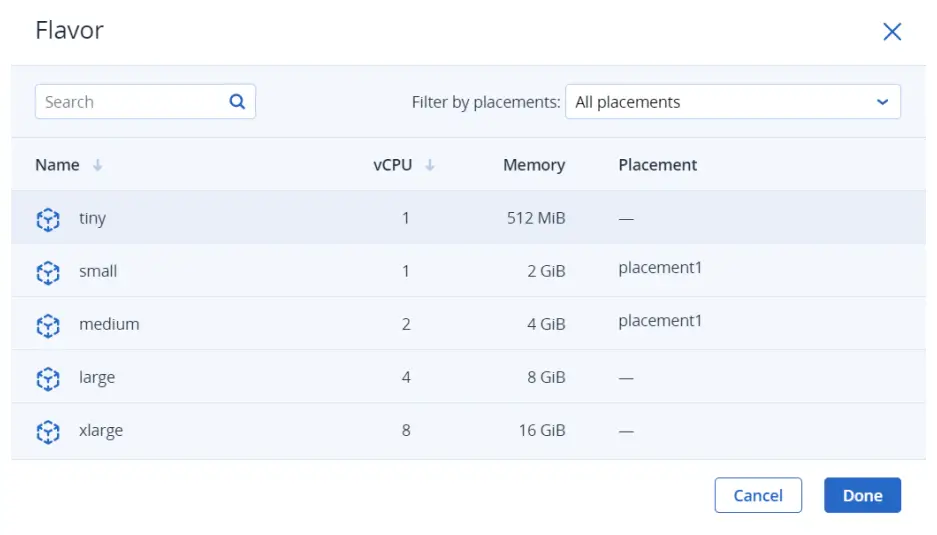Select the tiny flavor name
Screen dimensions: 937x535
(92, 219)
